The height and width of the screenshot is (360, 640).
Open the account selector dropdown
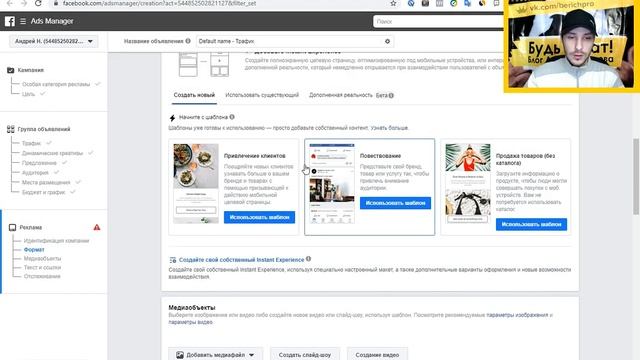53,41
